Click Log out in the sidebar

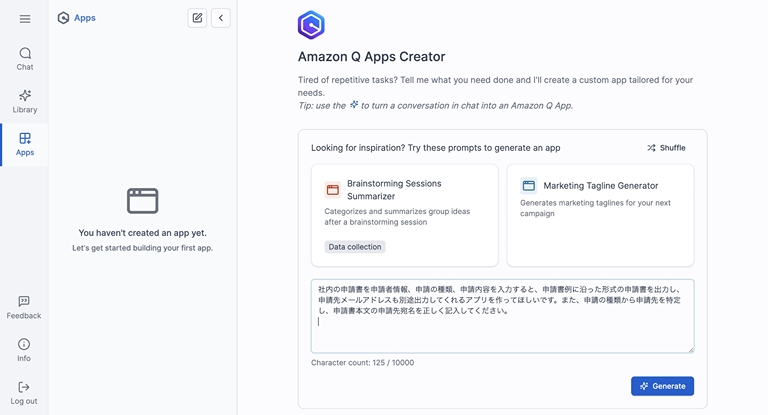tap(24, 393)
